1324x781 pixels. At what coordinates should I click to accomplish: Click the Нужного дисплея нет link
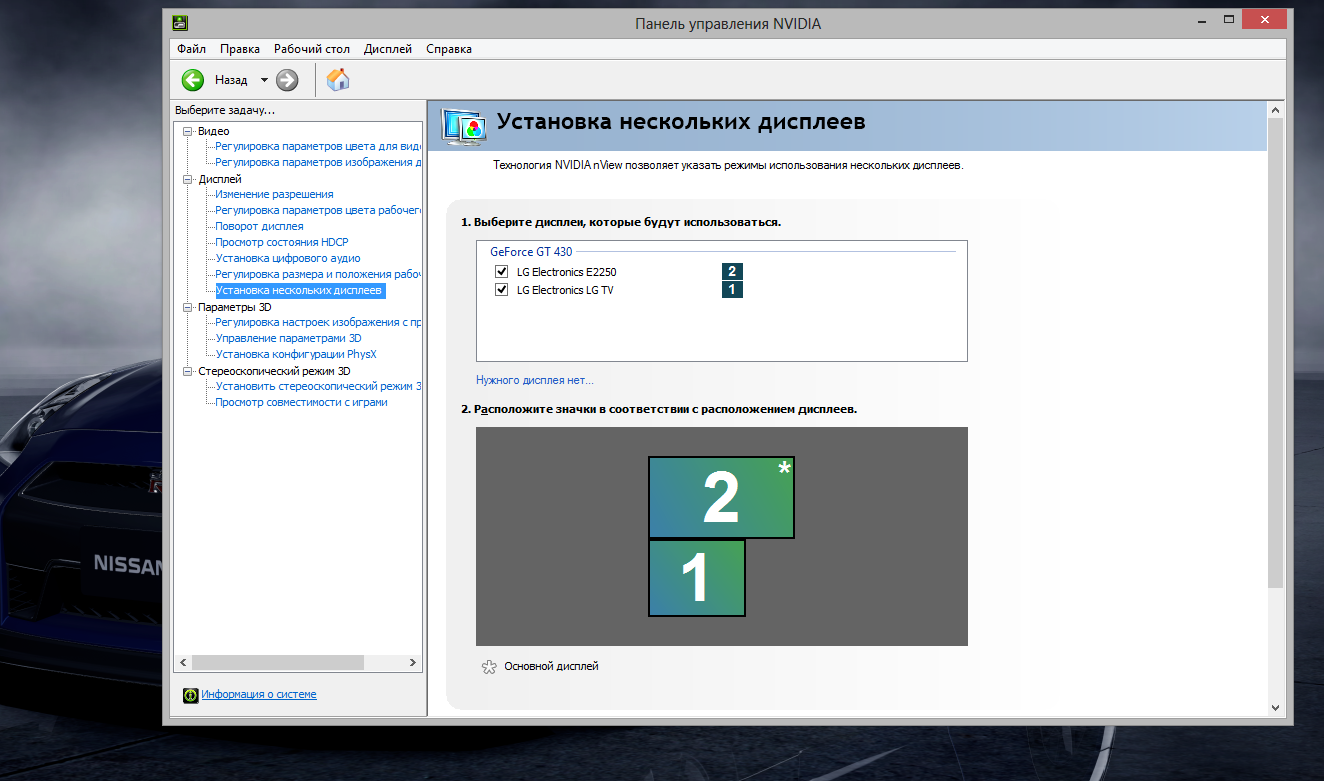tap(535, 380)
